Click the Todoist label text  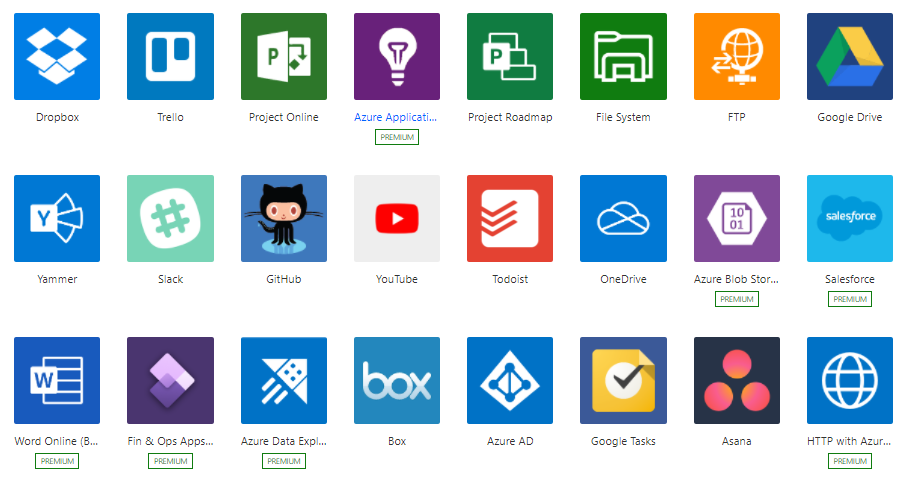510,279
